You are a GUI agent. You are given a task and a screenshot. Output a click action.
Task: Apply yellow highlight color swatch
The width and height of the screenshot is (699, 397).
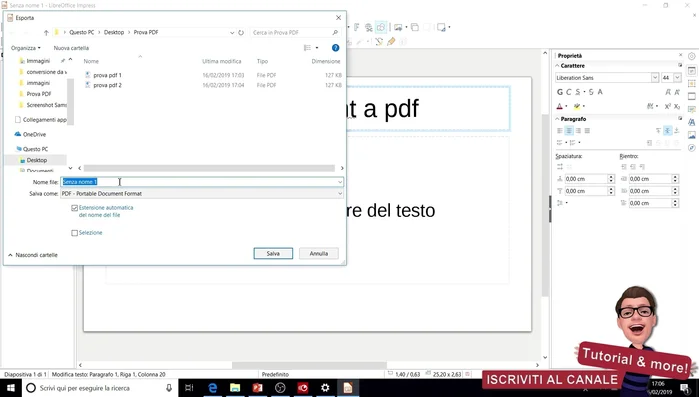[x=577, y=106]
